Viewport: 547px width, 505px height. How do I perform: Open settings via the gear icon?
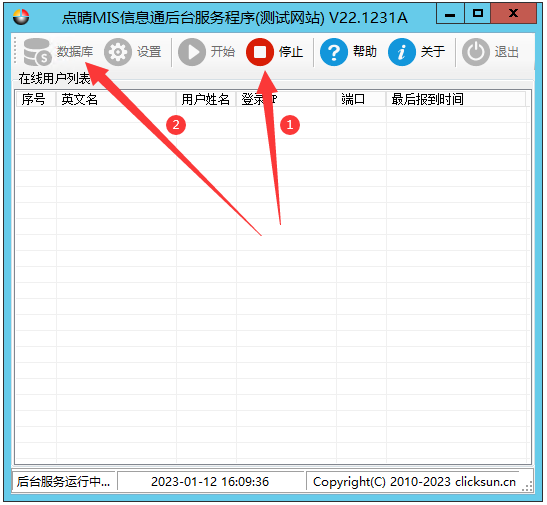(x=118, y=52)
